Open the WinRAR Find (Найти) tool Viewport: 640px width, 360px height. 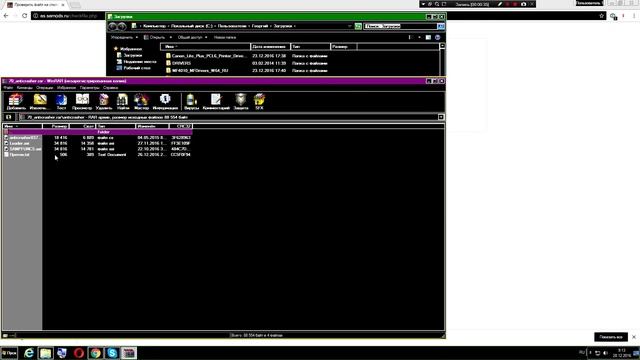click(123, 102)
